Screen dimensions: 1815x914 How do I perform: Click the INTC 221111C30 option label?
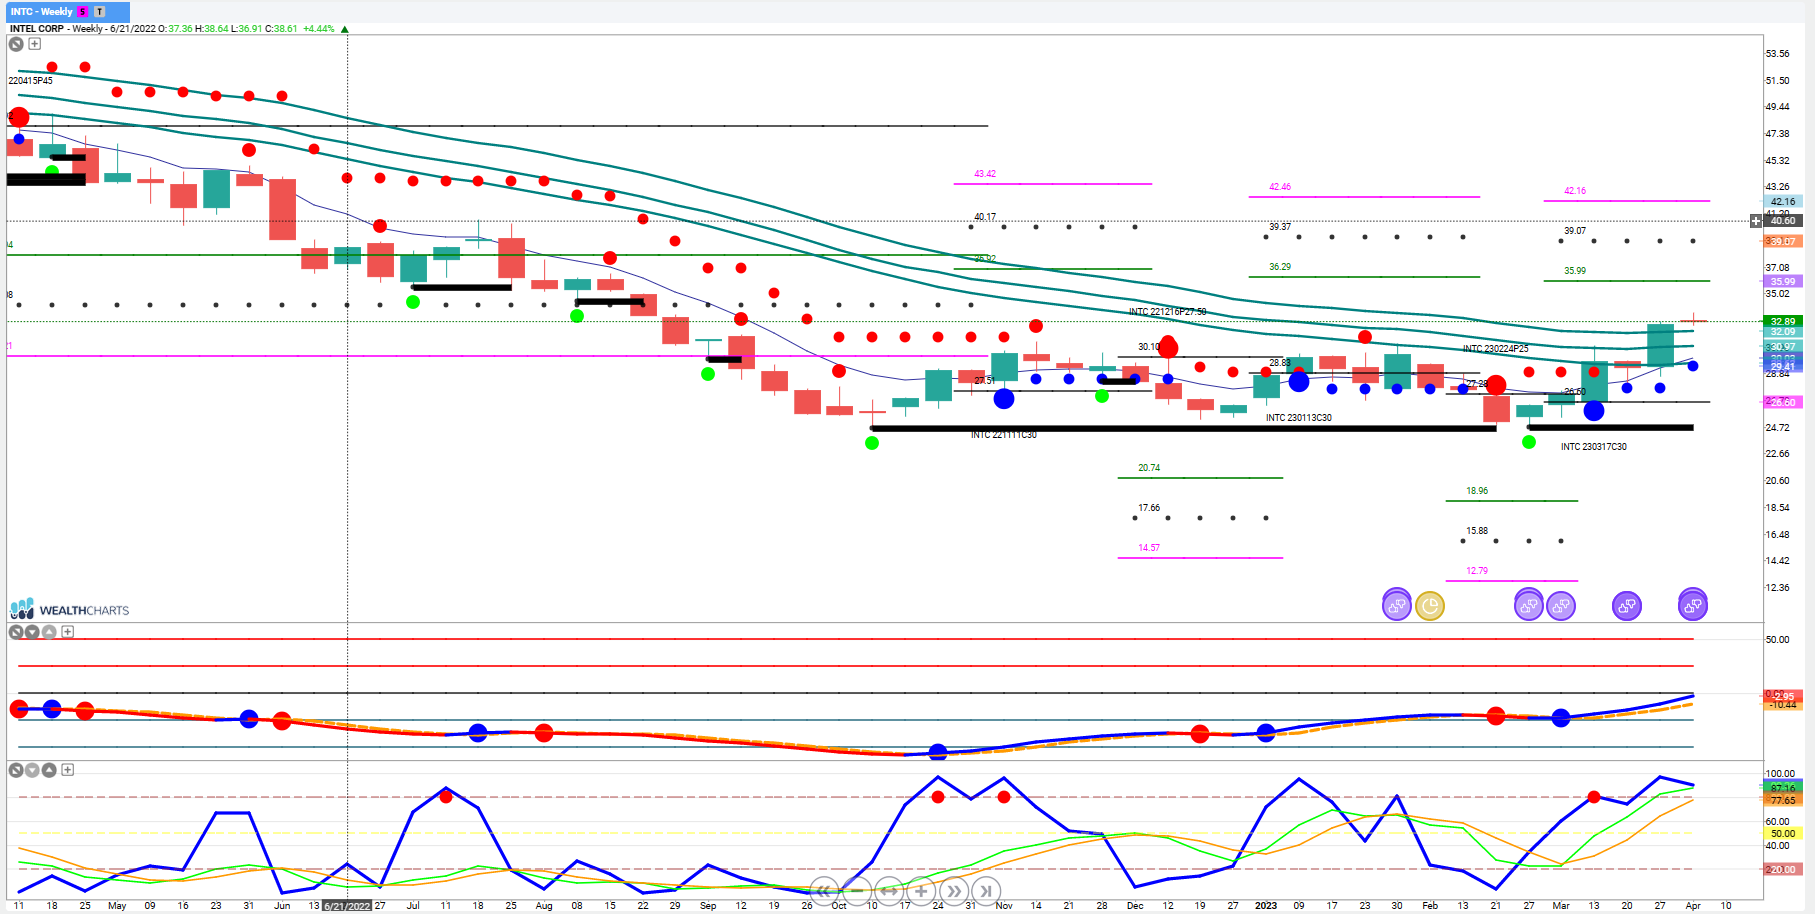(x=1004, y=435)
